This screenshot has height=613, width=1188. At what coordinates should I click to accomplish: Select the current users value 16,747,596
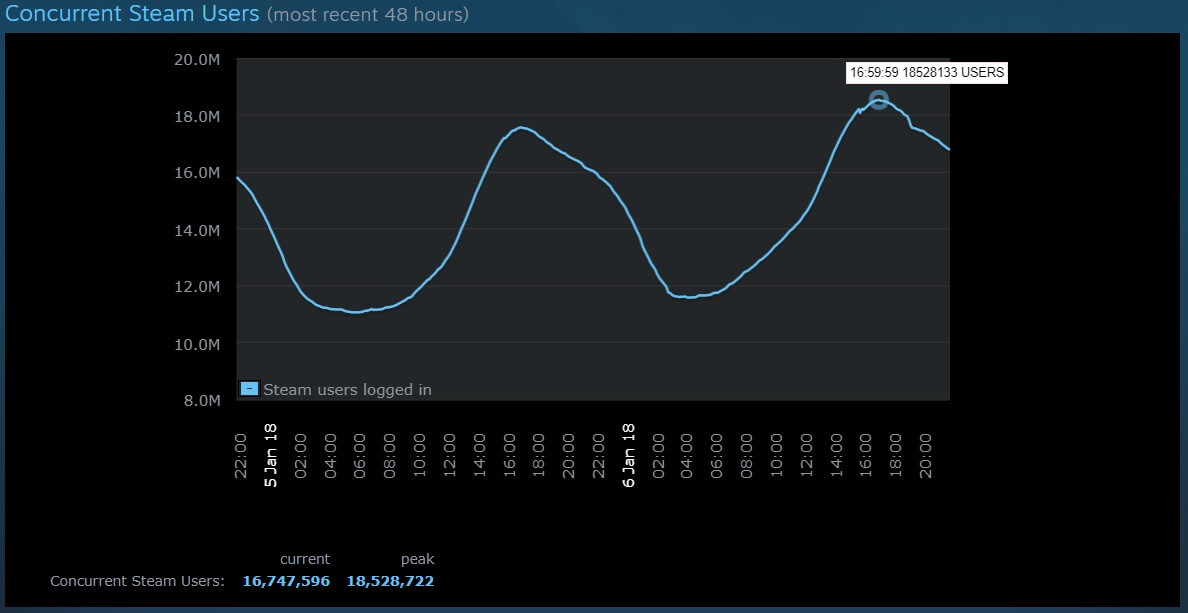click(x=286, y=581)
